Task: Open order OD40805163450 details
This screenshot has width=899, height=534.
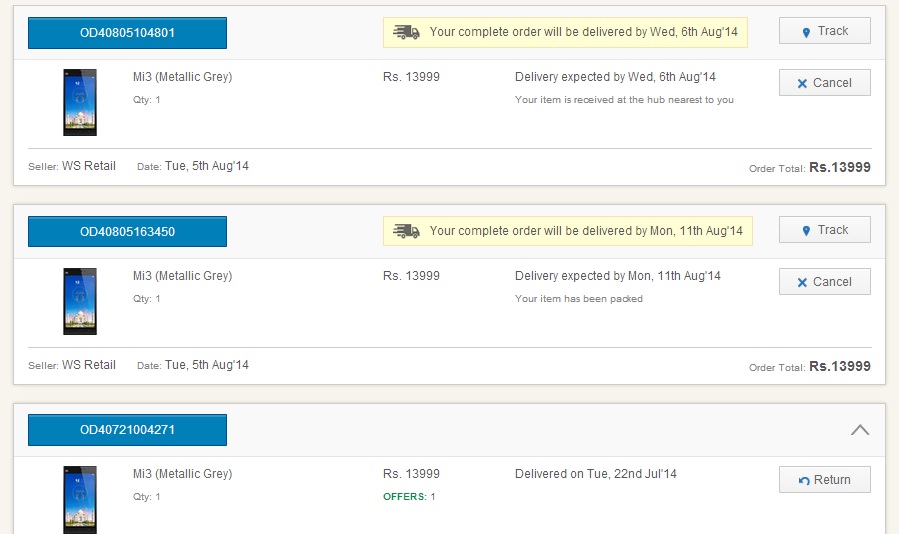Action: 127,232
